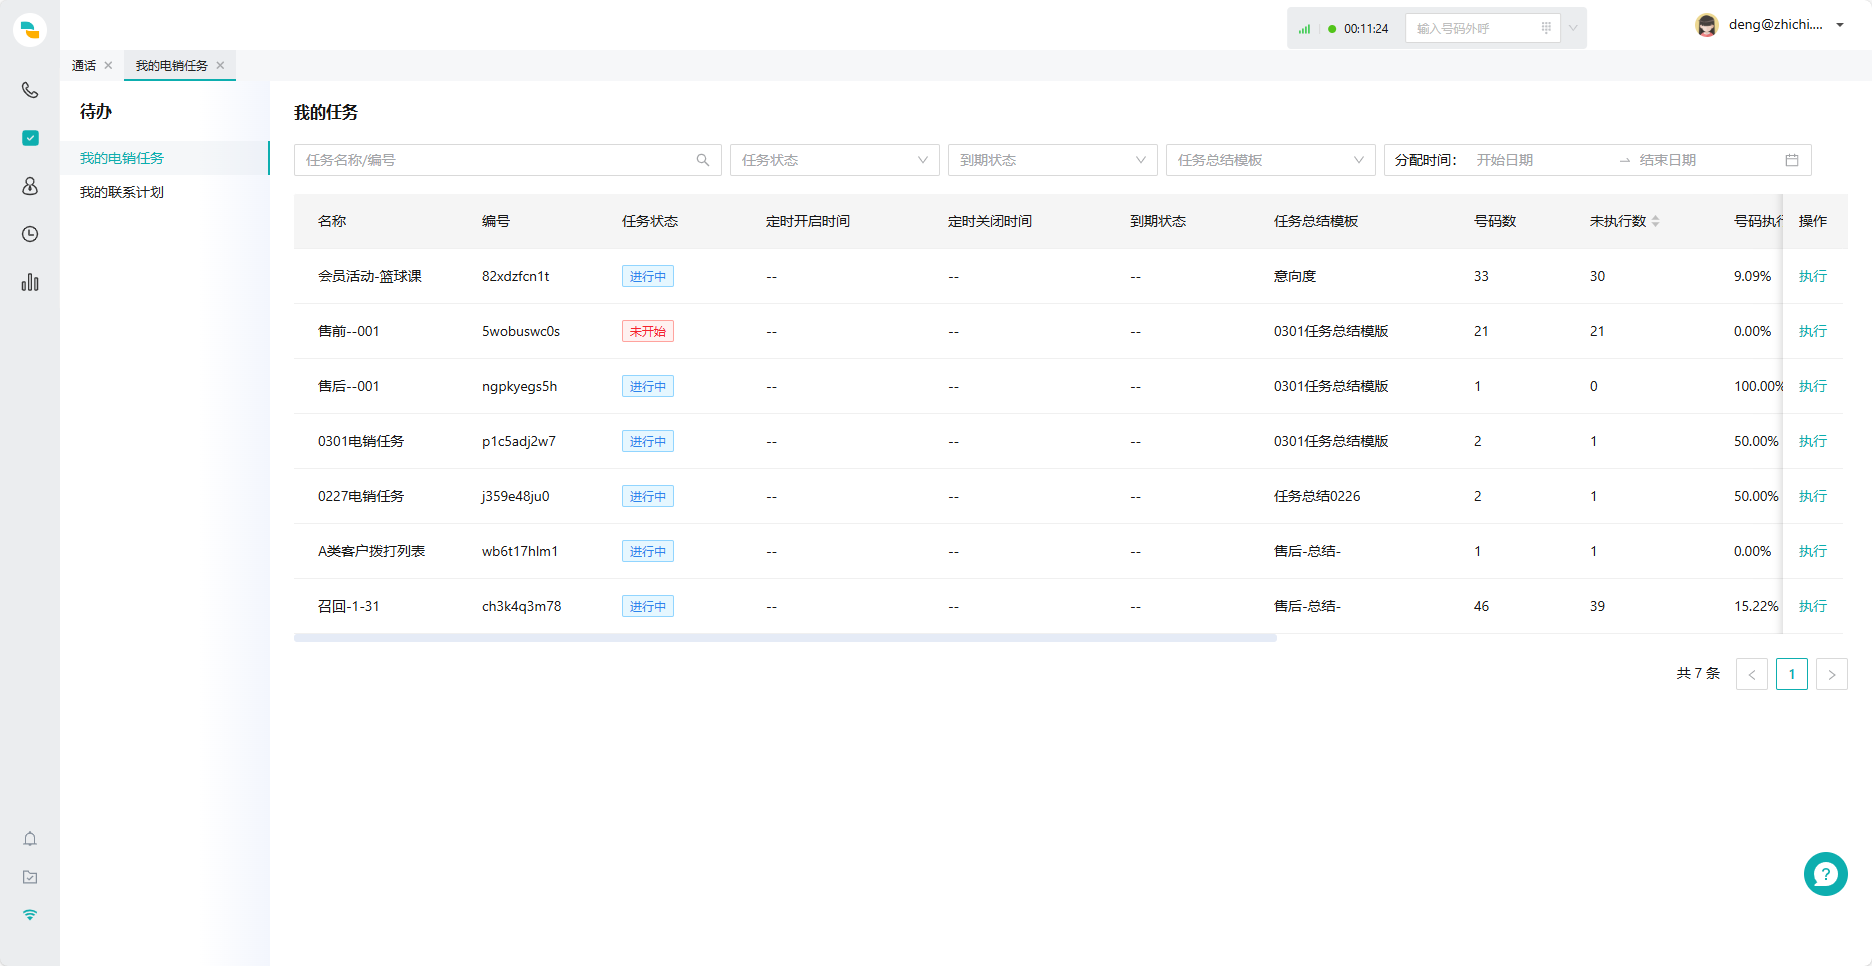1872x966 pixels.
Task: Click the task code j359e48ju0
Action: pyautogui.click(x=516, y=496)
